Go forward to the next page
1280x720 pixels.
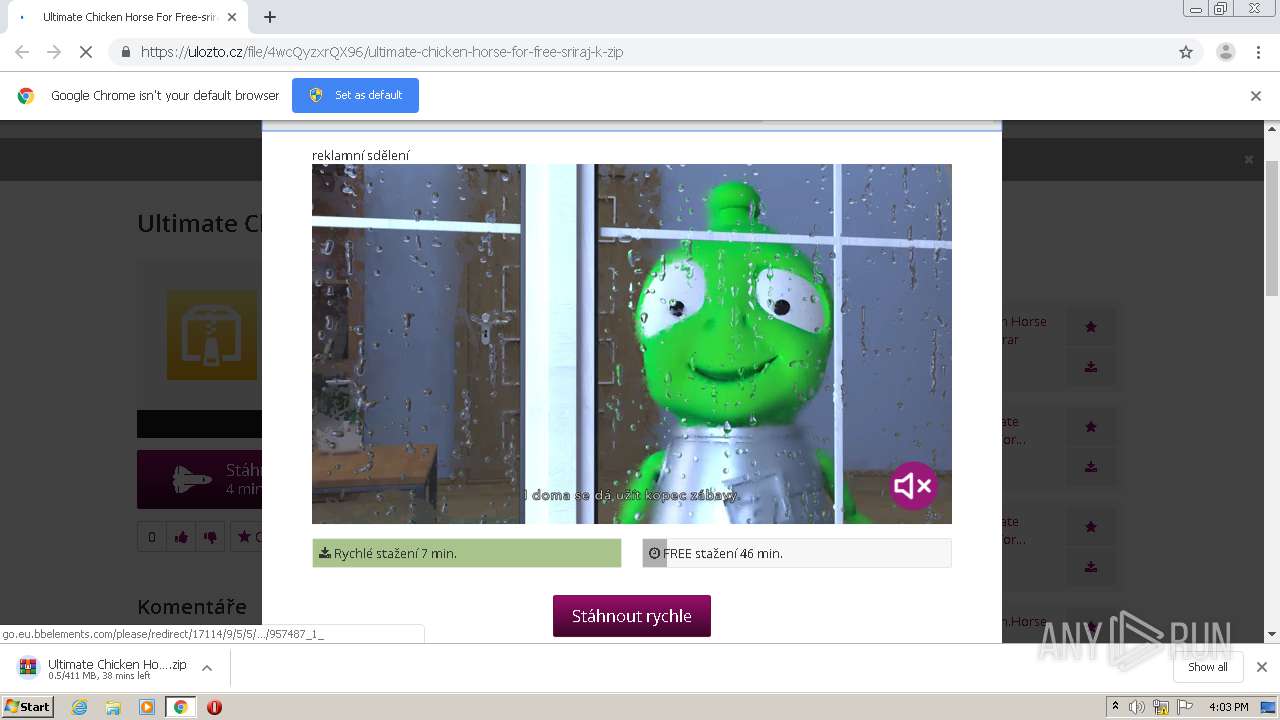(54, 52)
